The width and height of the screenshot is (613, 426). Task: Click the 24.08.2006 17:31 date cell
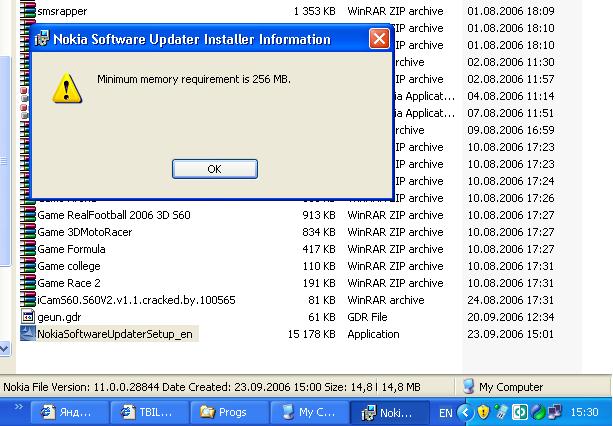click(x=510, y=300)
